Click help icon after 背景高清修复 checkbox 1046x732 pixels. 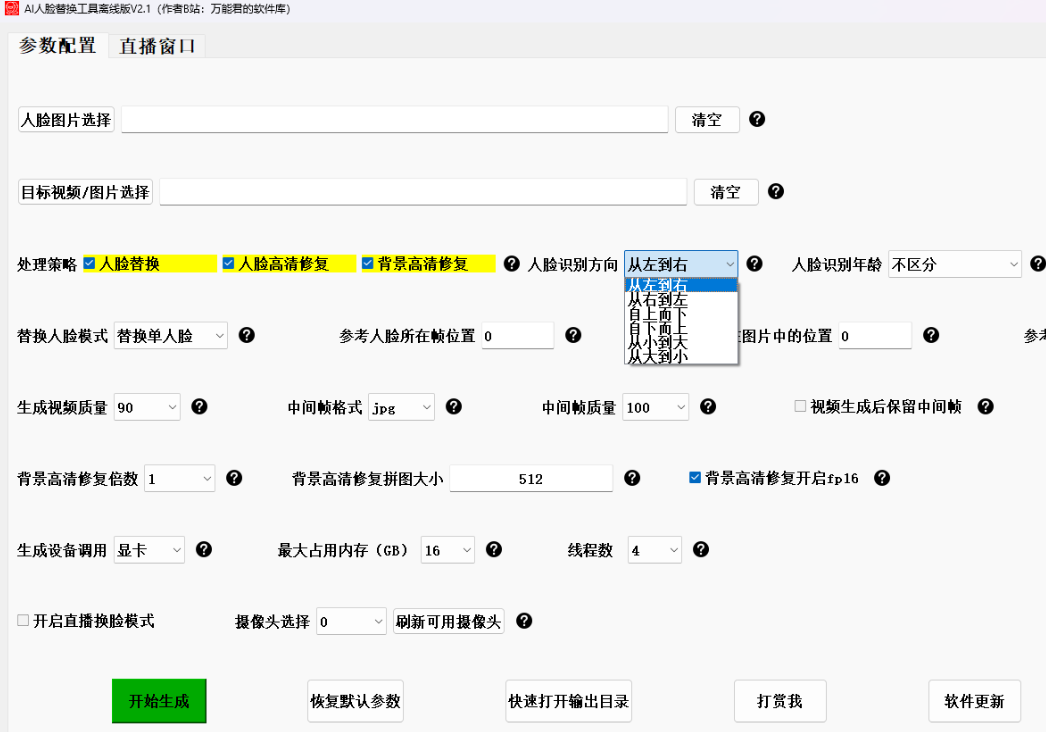click(x=512, y=264)
